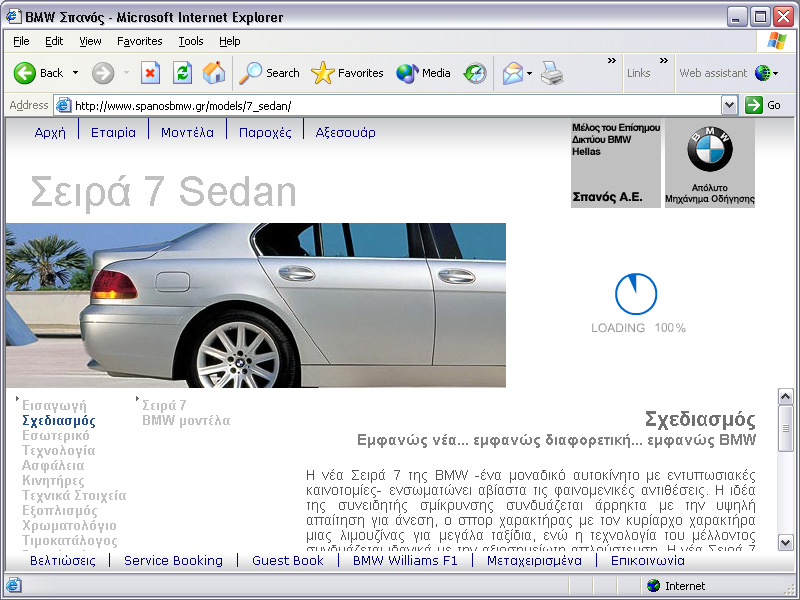Open the Guest Book footer link
The width and height of the screenshot is (800, 600).
pos(288,561)
